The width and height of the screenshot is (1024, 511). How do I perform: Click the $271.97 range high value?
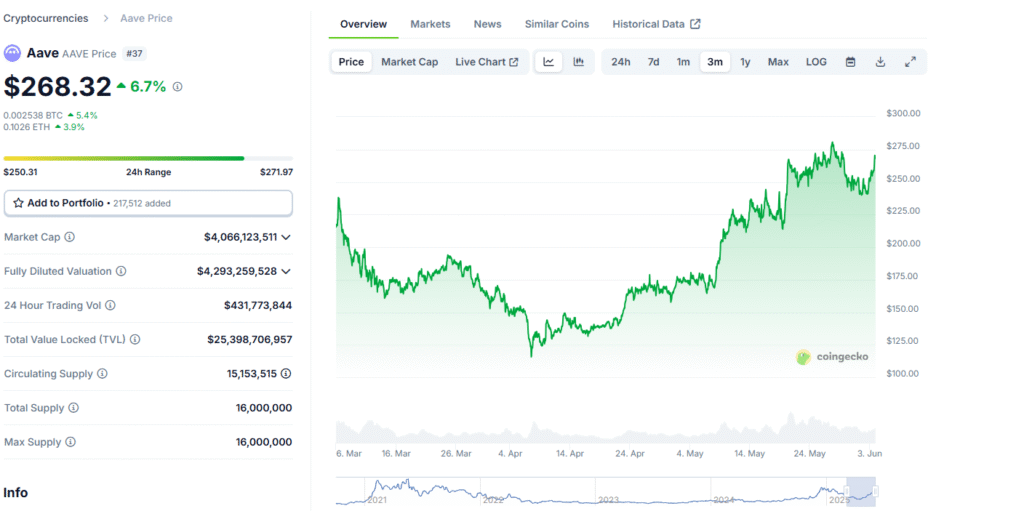(x=276, y=173)
